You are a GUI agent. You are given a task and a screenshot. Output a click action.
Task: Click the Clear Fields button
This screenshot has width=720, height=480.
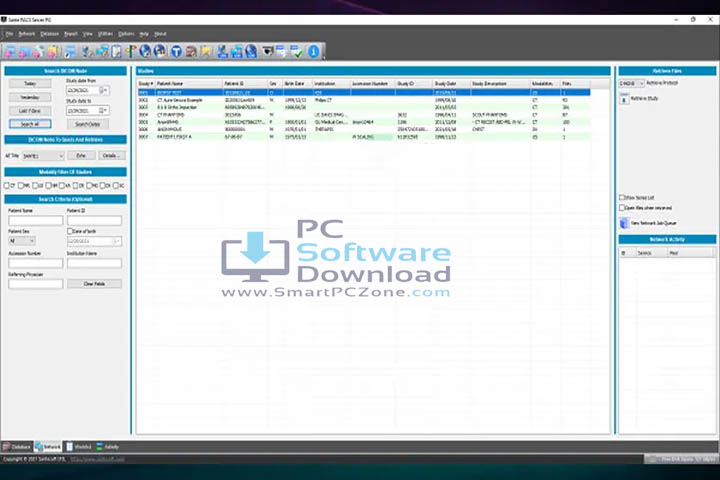pyautogui.click(x=95, y=284)
